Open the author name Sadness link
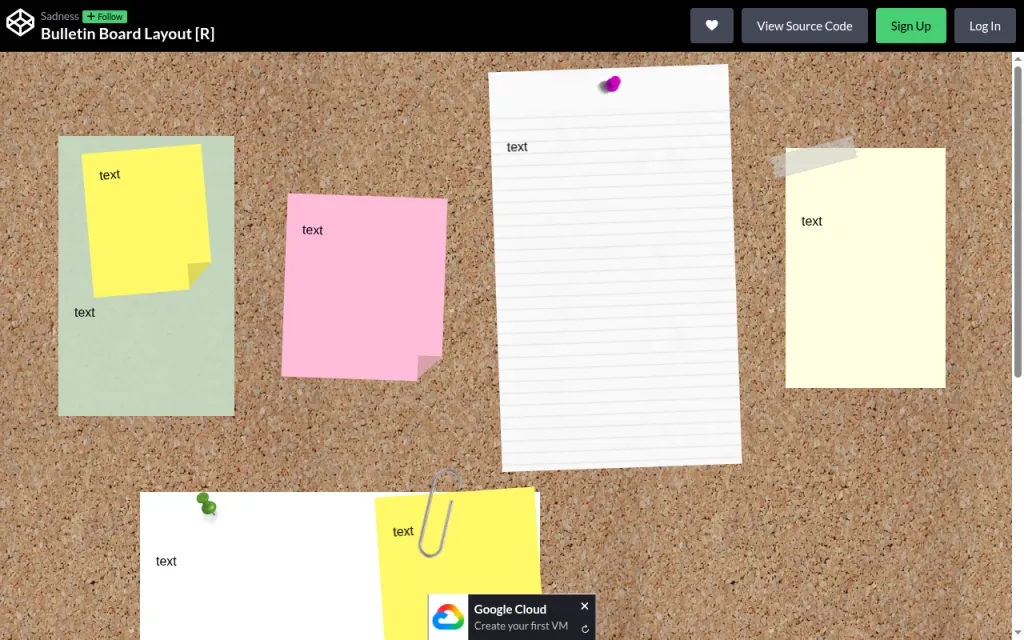The width and height of the screenshot is (1024, 640). pos(59,16)
